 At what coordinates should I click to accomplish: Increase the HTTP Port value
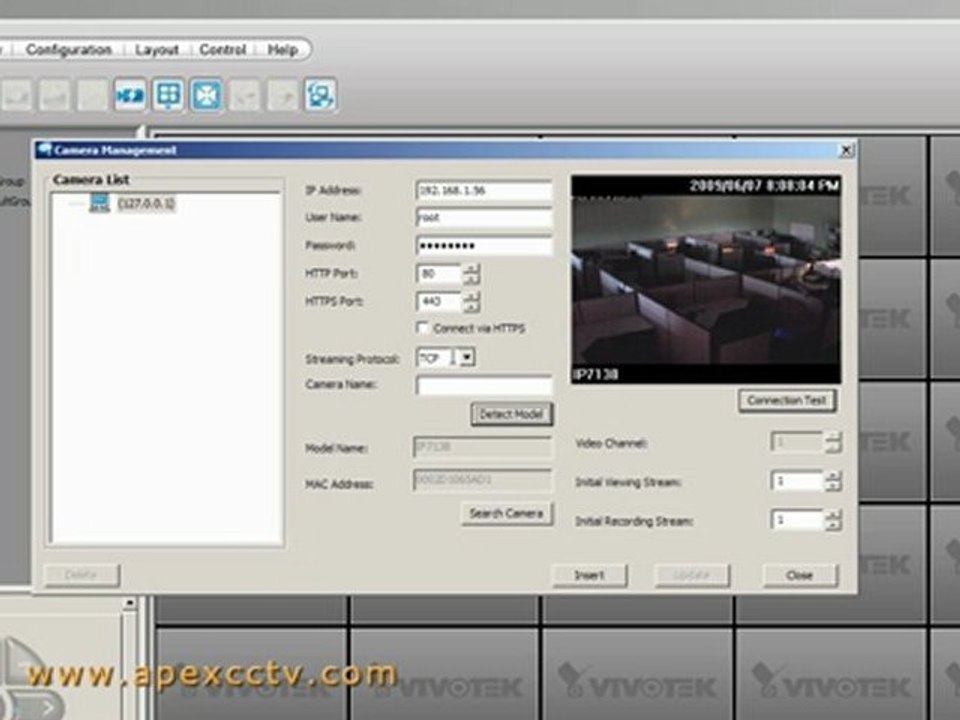tap(471, 268)
